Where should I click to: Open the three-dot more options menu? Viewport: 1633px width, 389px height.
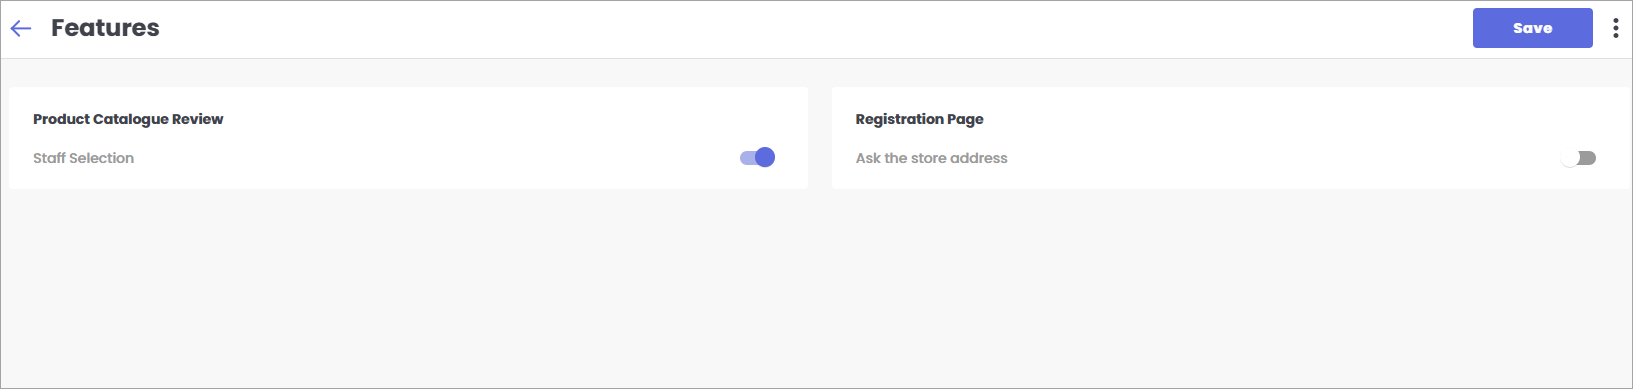1615,28
